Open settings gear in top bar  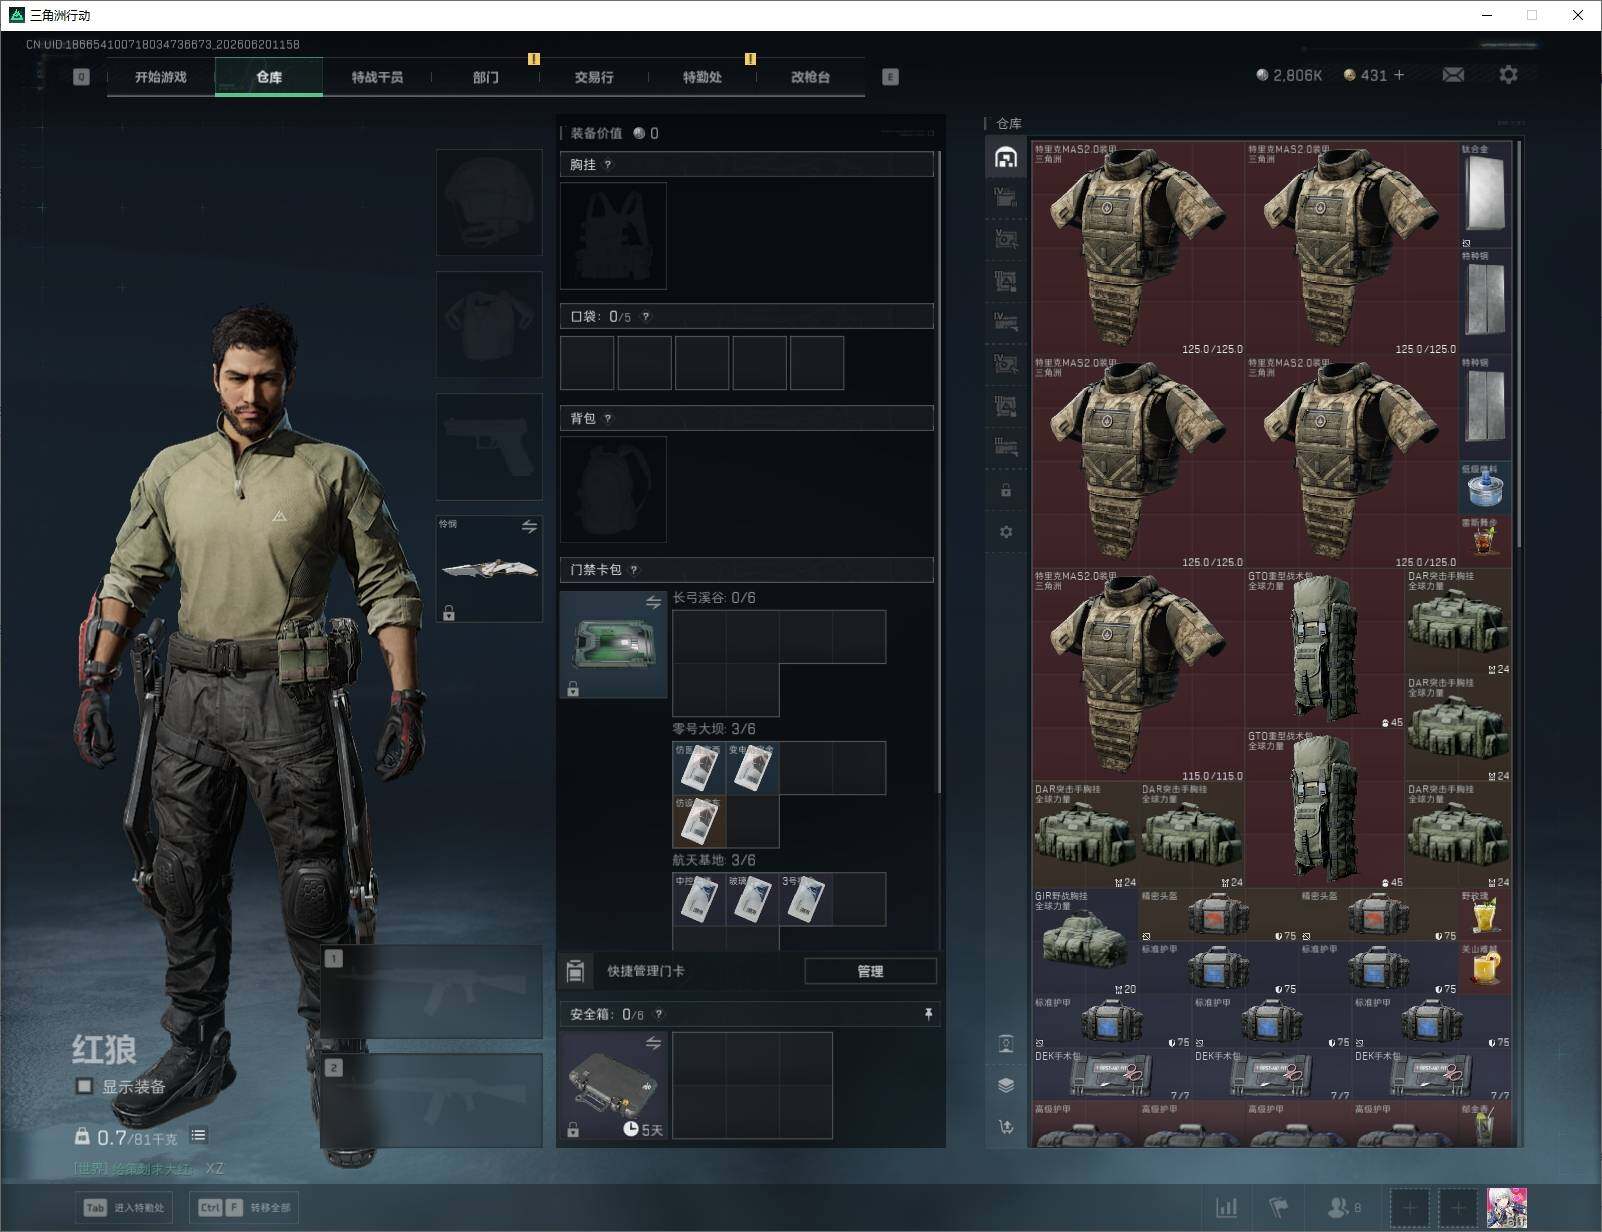[x=1508, y=75]
